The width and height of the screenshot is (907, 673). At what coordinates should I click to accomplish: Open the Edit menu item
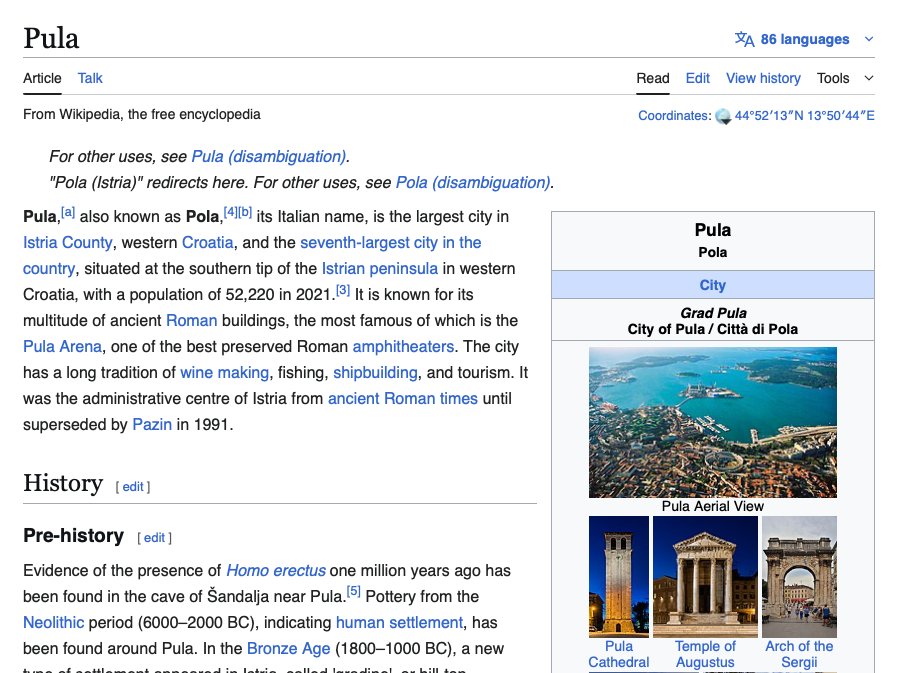click(x=697, y=78)
